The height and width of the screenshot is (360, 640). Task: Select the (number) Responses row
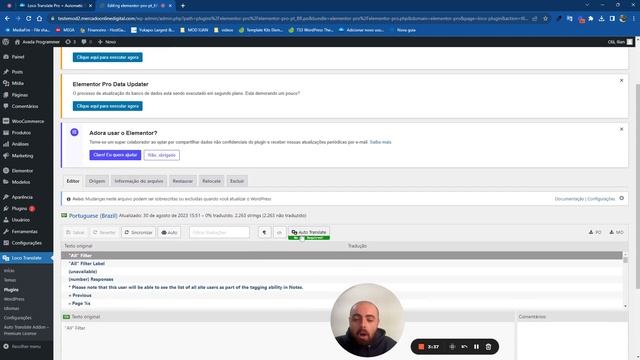point(342,280)
